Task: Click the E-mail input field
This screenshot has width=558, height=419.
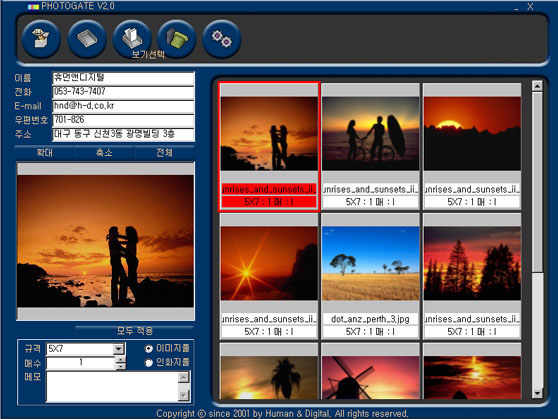Action: (123, 106)
